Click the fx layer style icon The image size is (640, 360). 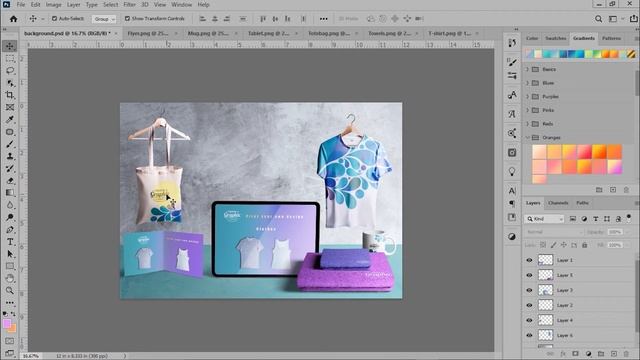pos(563,354)
